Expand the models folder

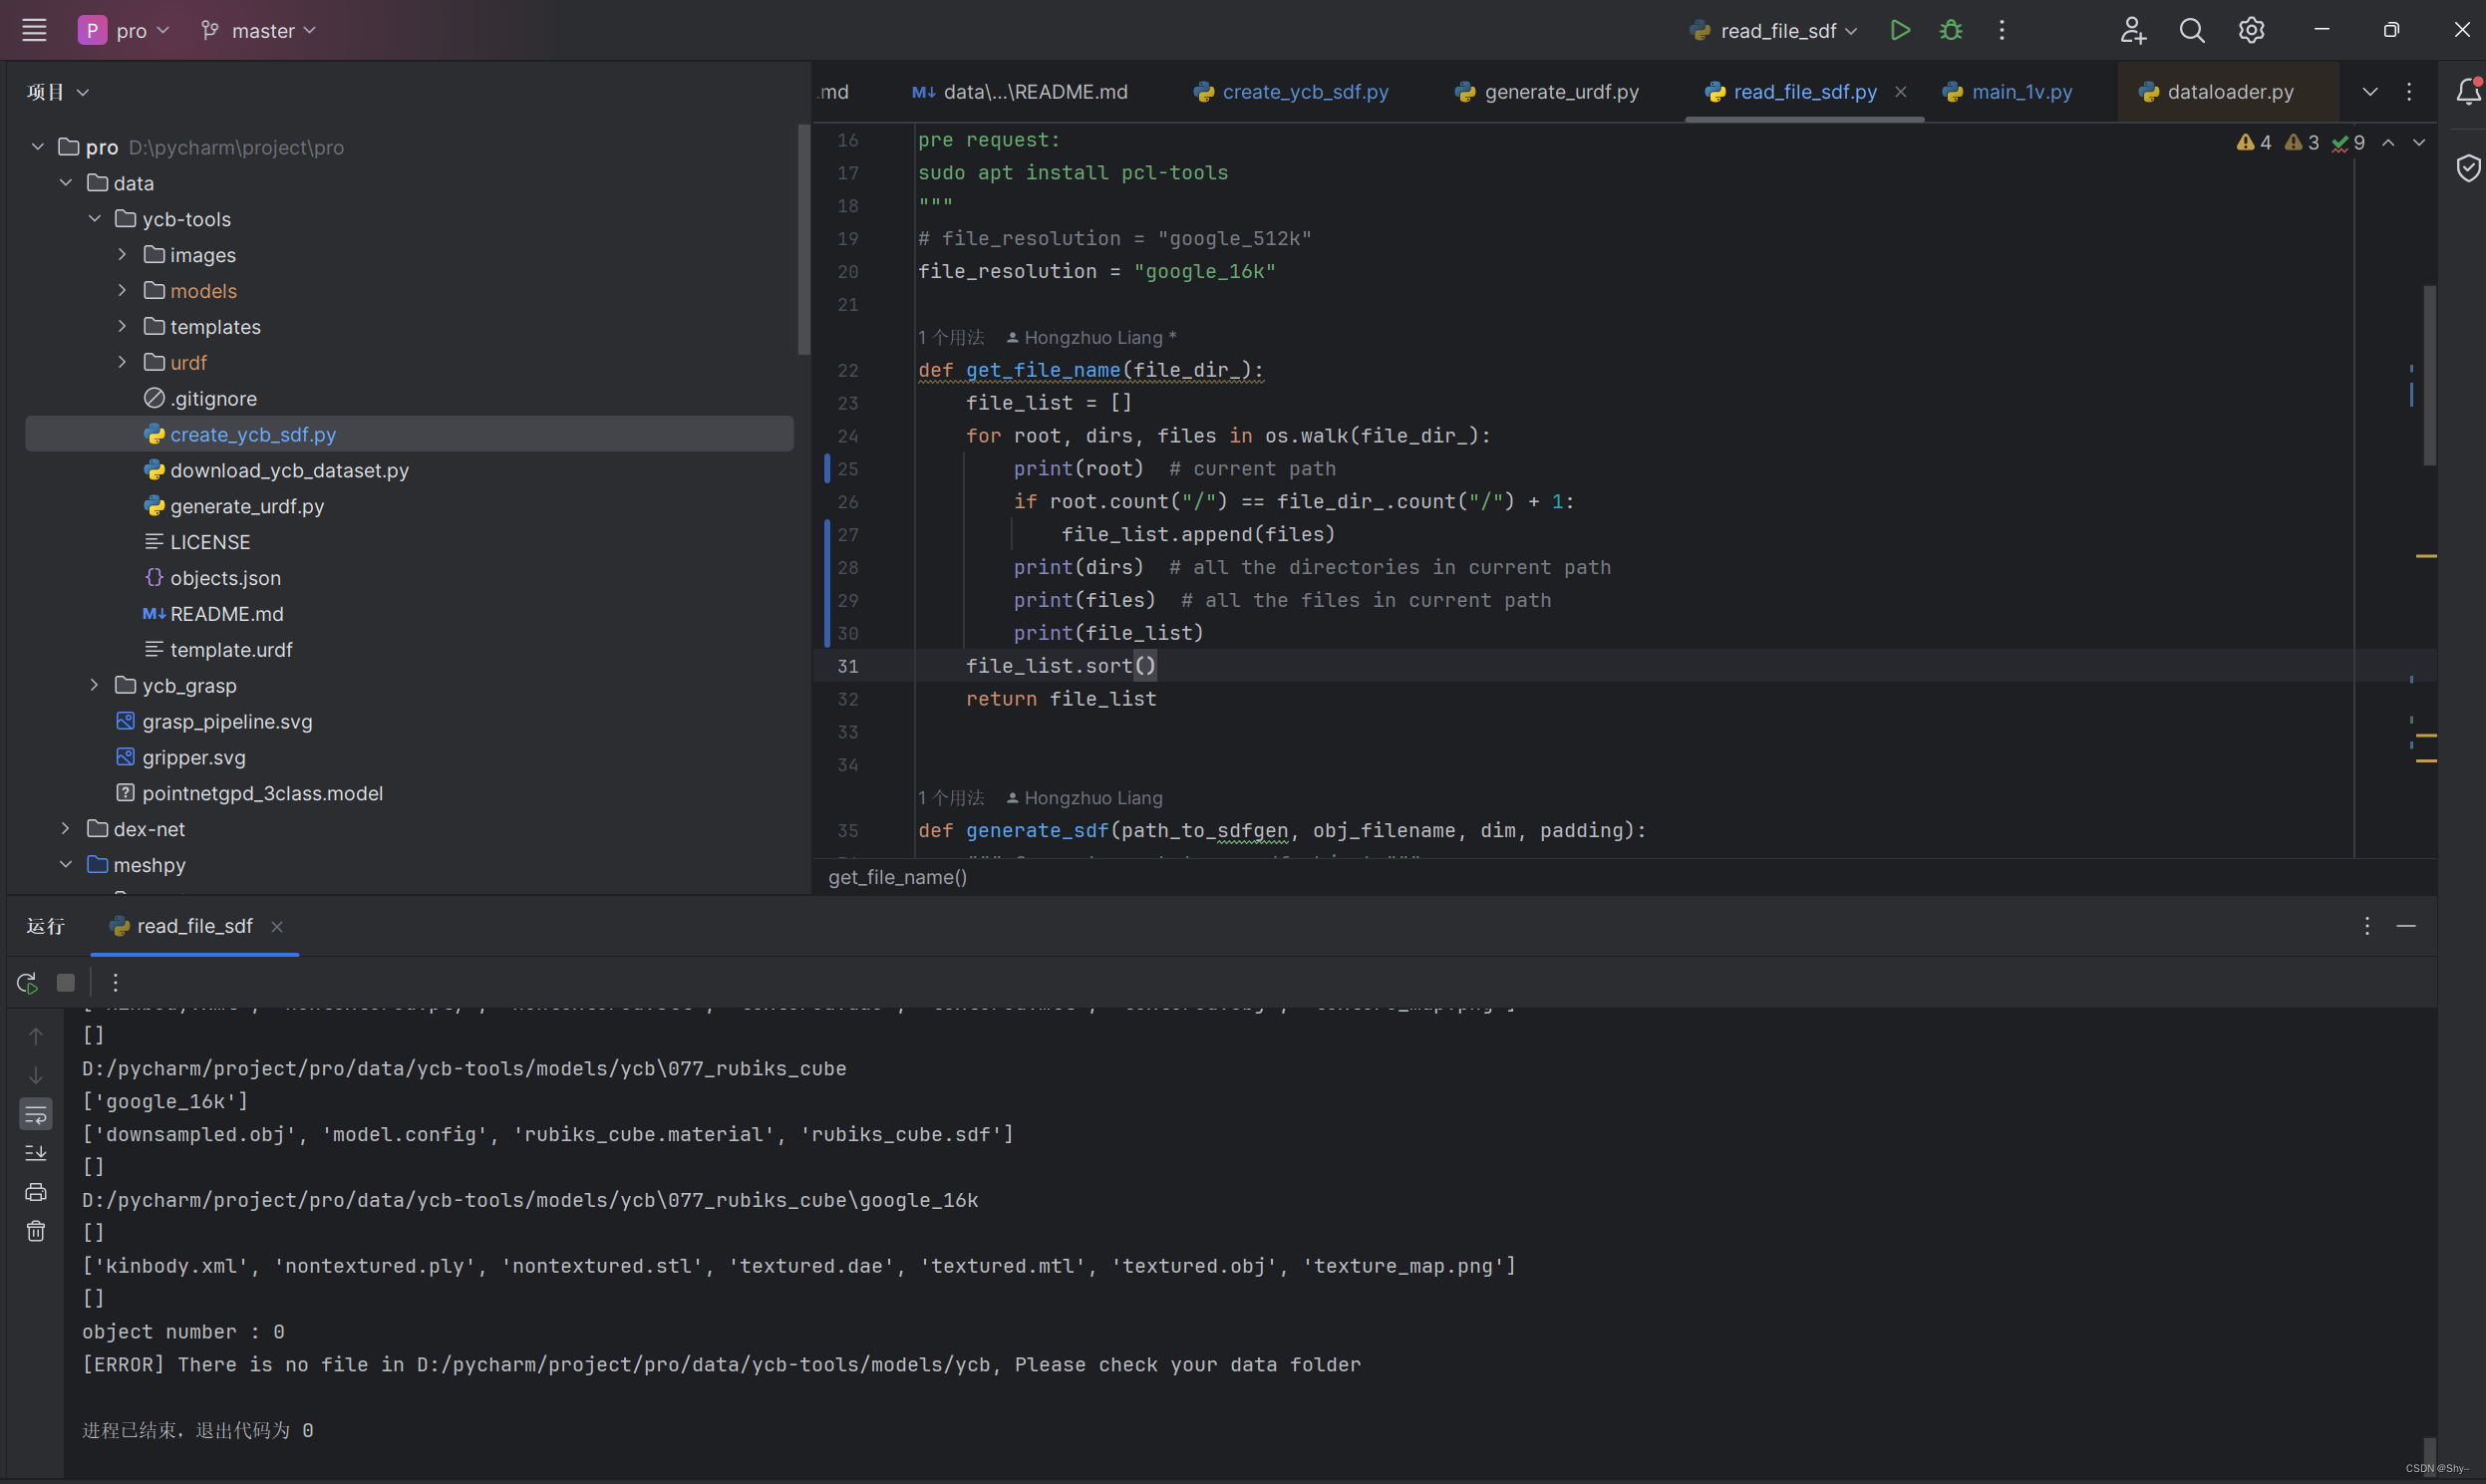tap(122, 291)
